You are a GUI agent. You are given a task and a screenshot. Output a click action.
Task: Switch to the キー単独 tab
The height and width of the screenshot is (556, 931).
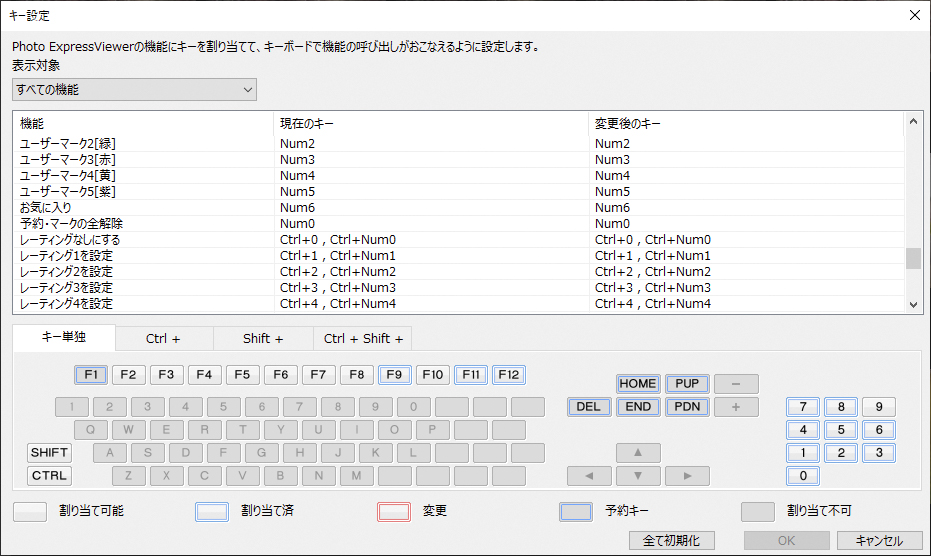(64, 337)
